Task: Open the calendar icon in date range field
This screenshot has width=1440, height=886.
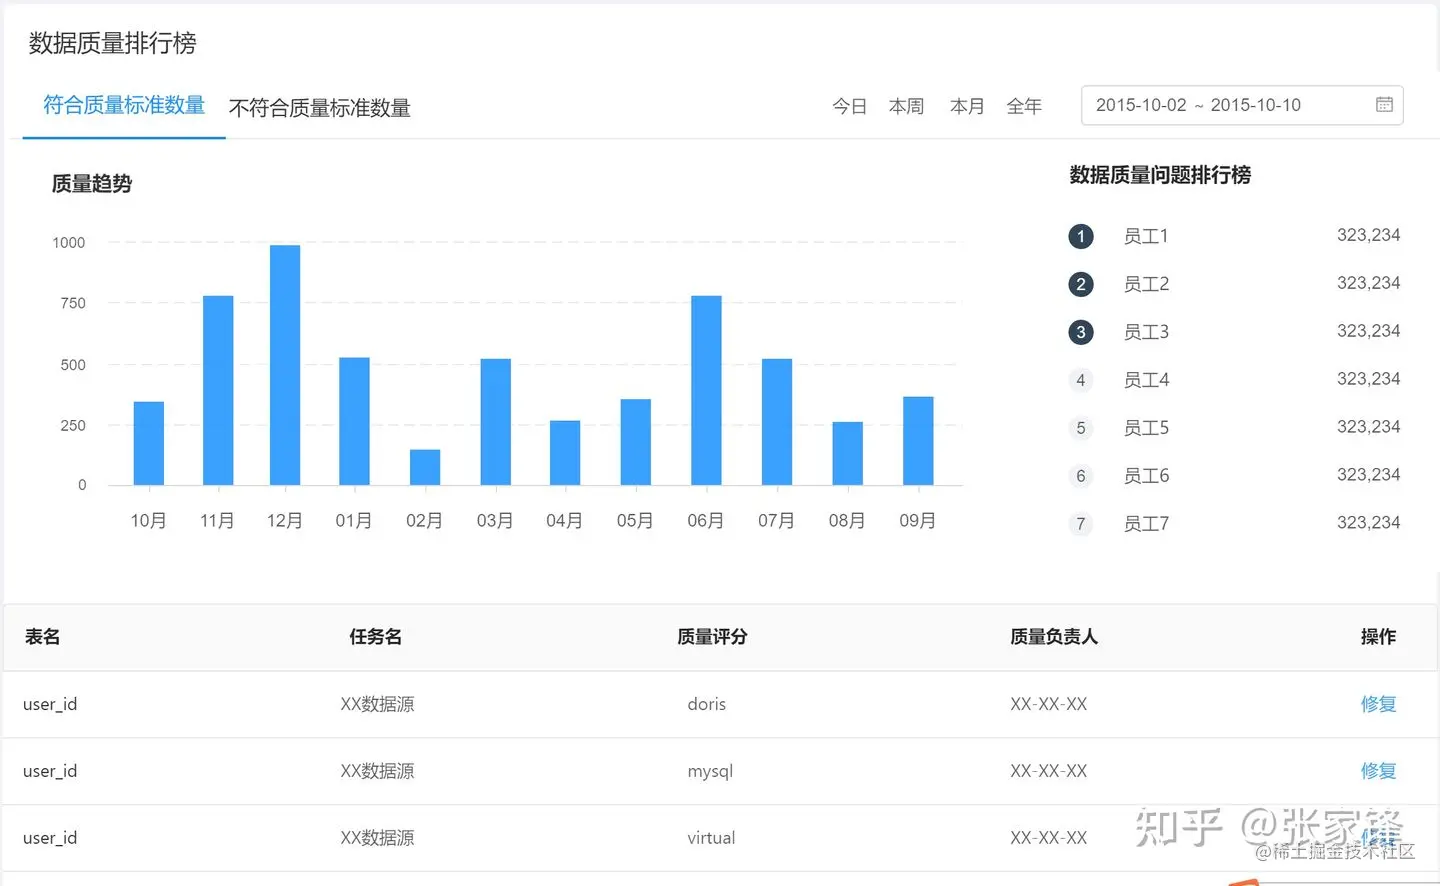Action: click(1384, 105)
